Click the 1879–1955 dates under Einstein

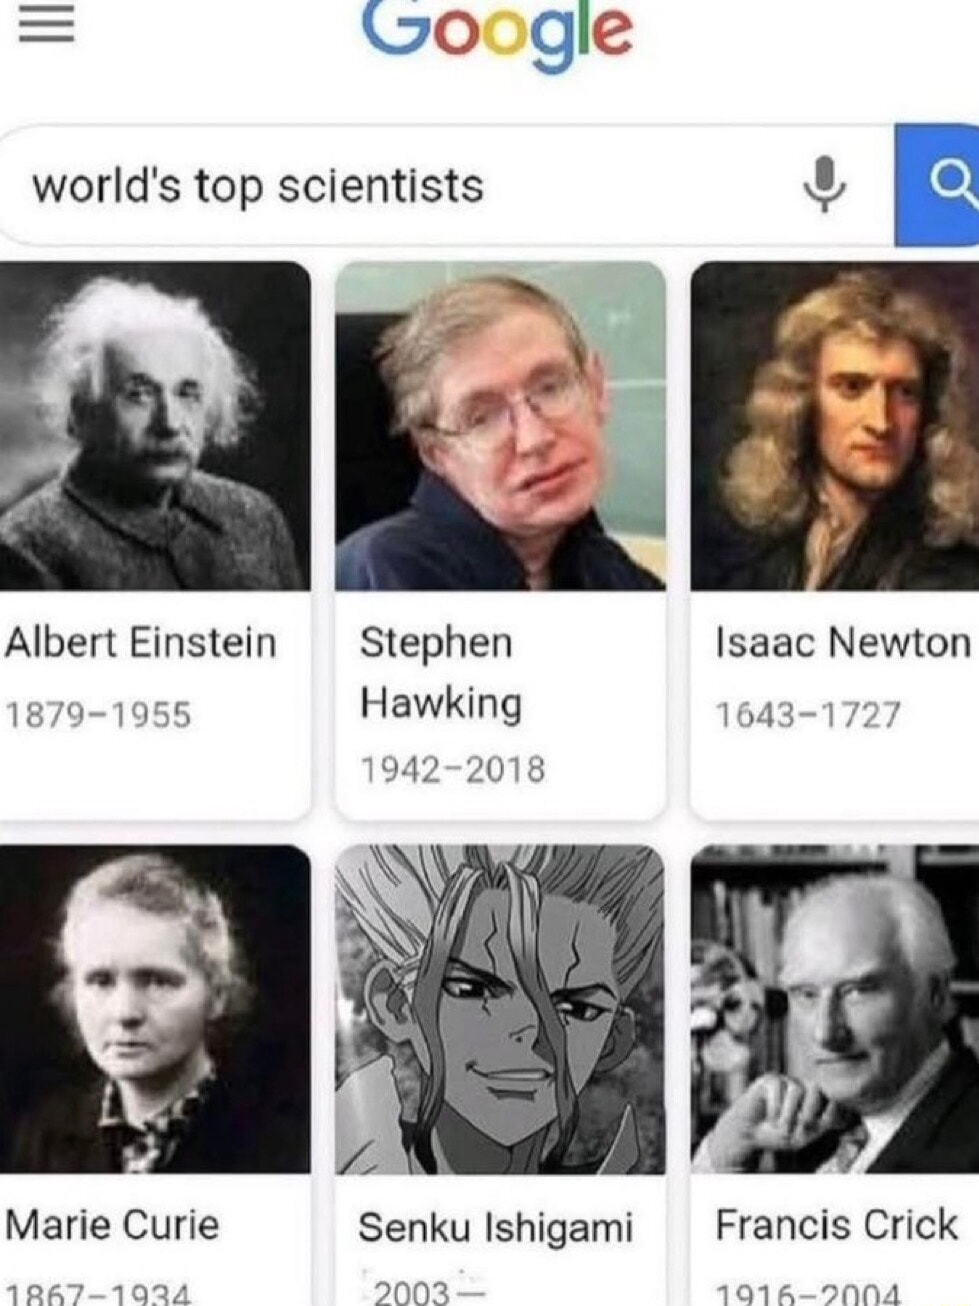[98, 715]
